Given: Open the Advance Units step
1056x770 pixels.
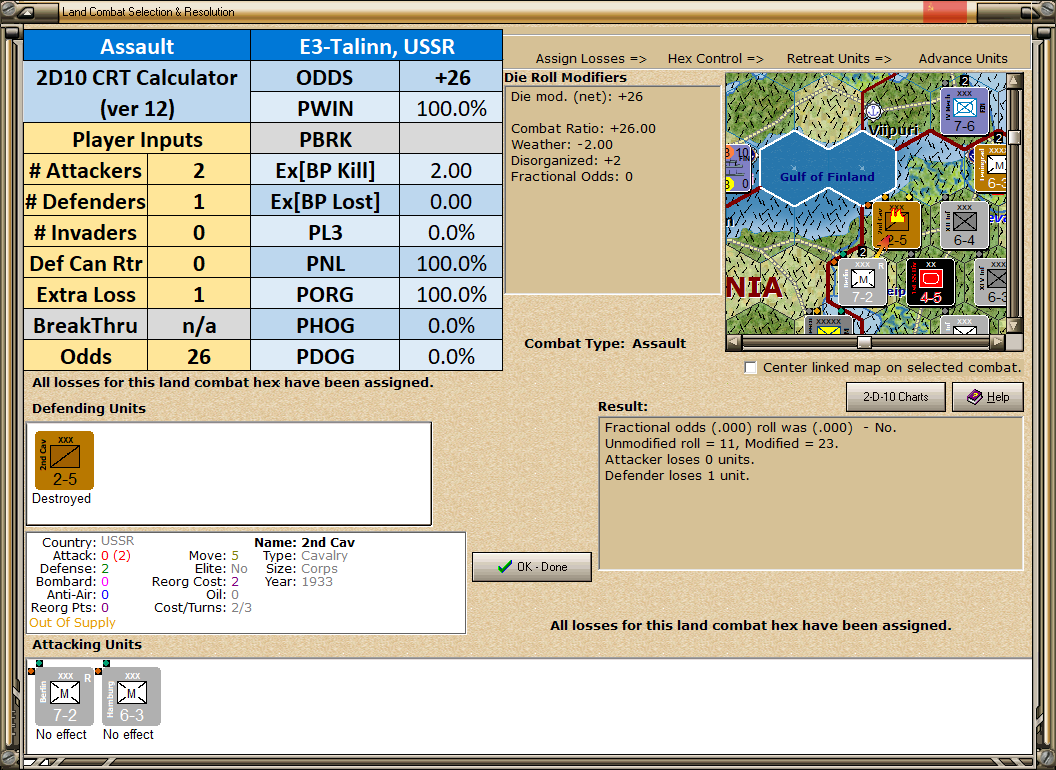Looking at the screenshot, I should (x=963, y=59).
